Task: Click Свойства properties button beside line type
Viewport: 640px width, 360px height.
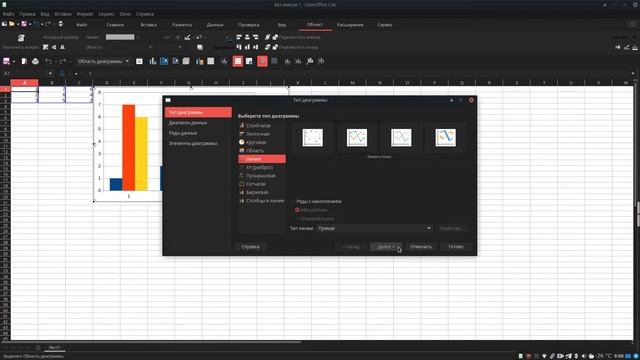Action: [x=451, y=228]
